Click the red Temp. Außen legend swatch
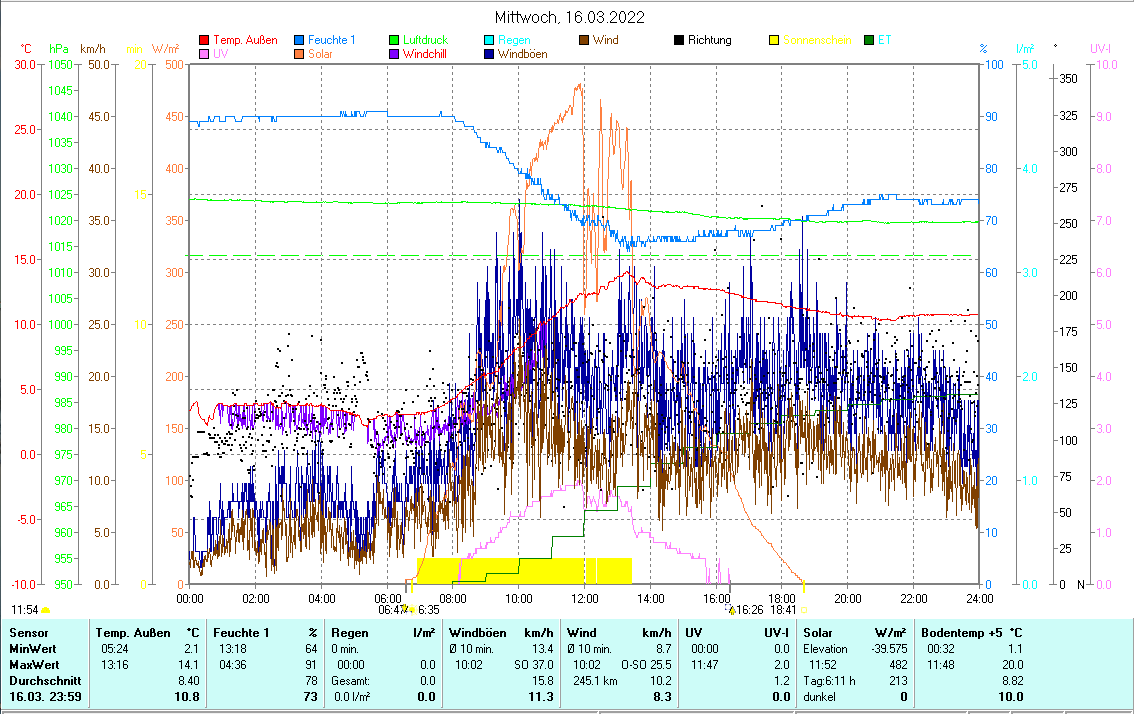This screenshot has width=1134, height=714. tap(205, 40)
